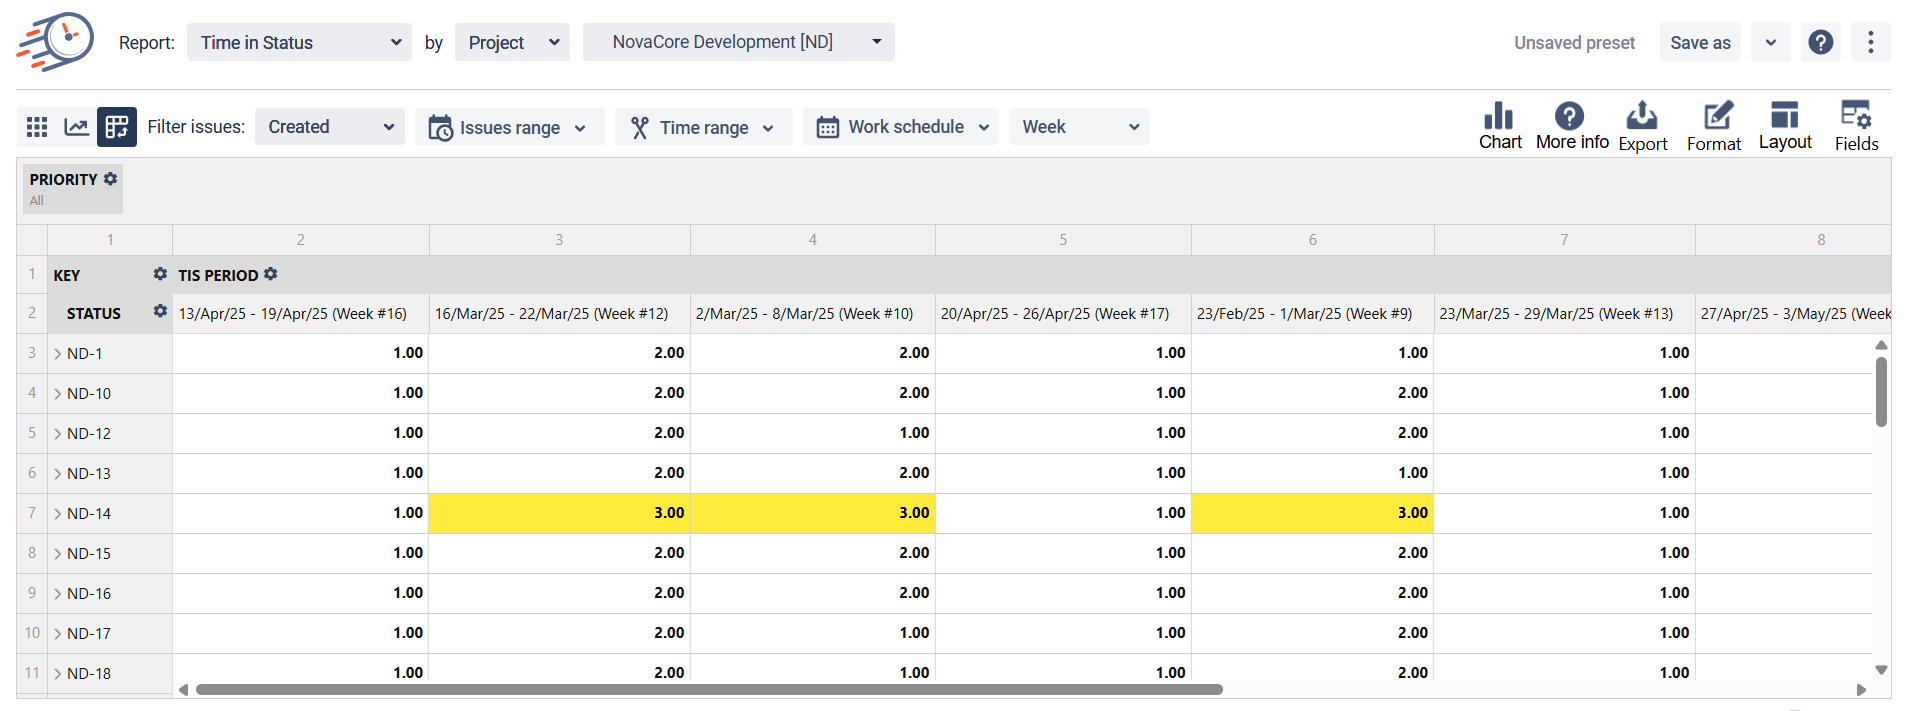Open the Layout options

point(1785,126)
